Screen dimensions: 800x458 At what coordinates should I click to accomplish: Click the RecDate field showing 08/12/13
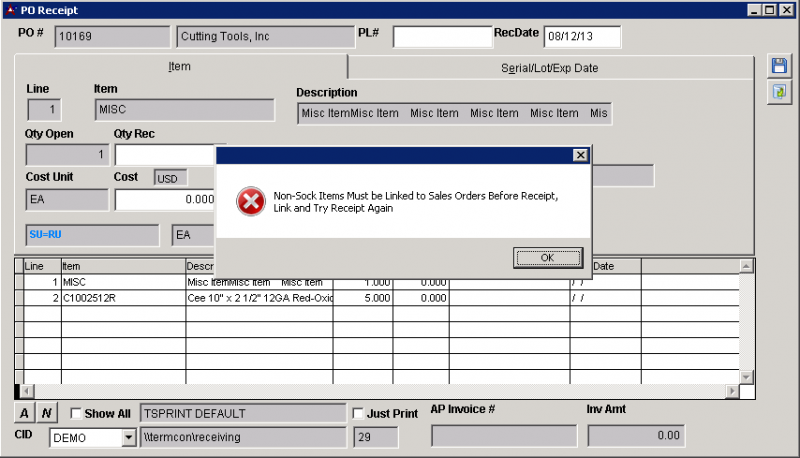click(x=582, y=37)
